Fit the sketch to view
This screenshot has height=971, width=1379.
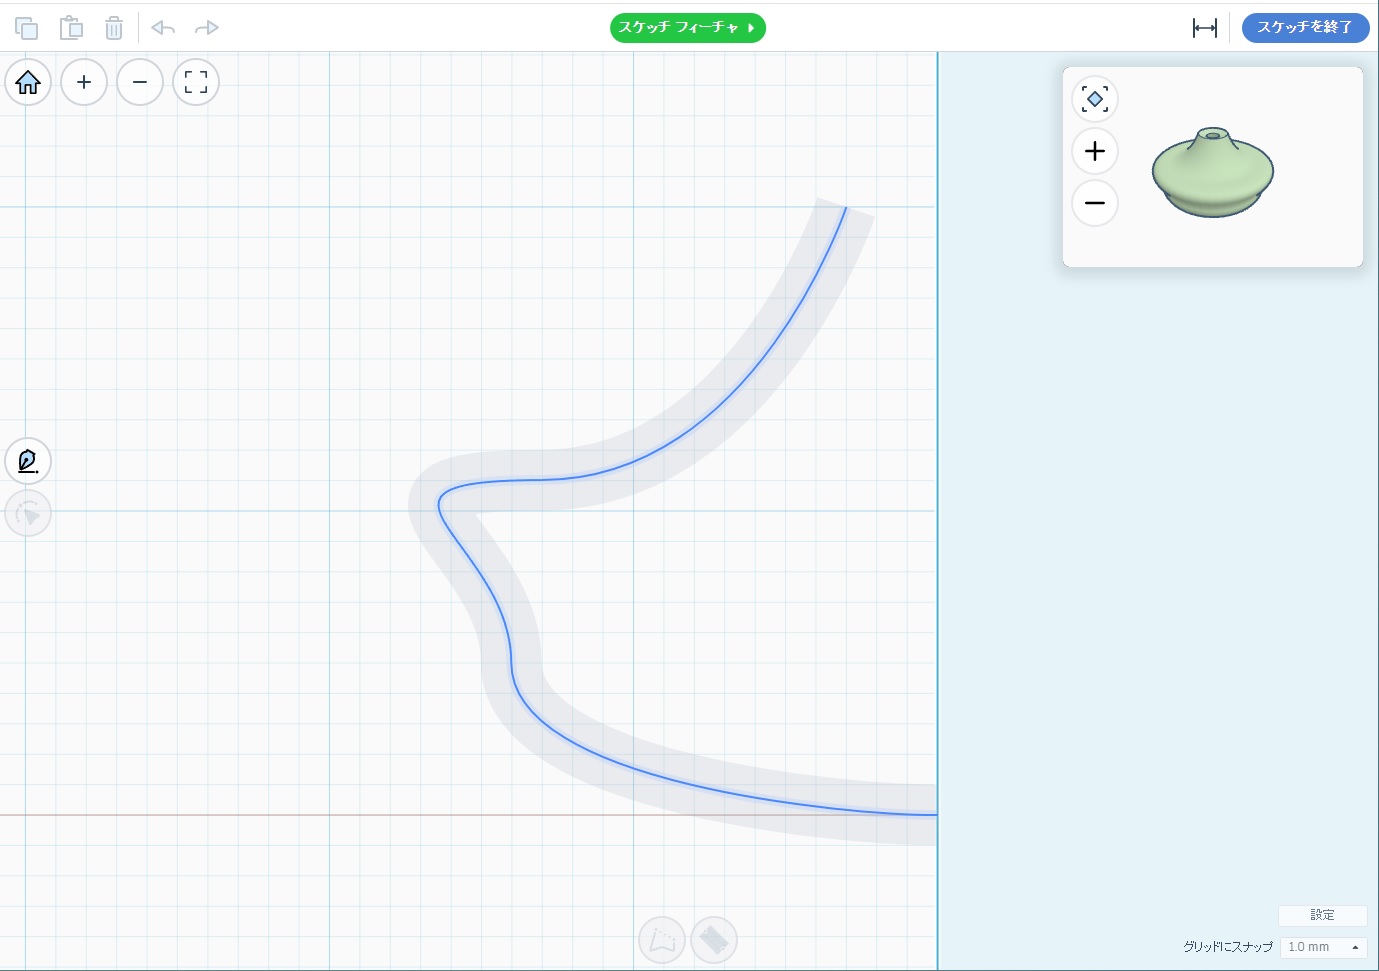click(196, 82)
